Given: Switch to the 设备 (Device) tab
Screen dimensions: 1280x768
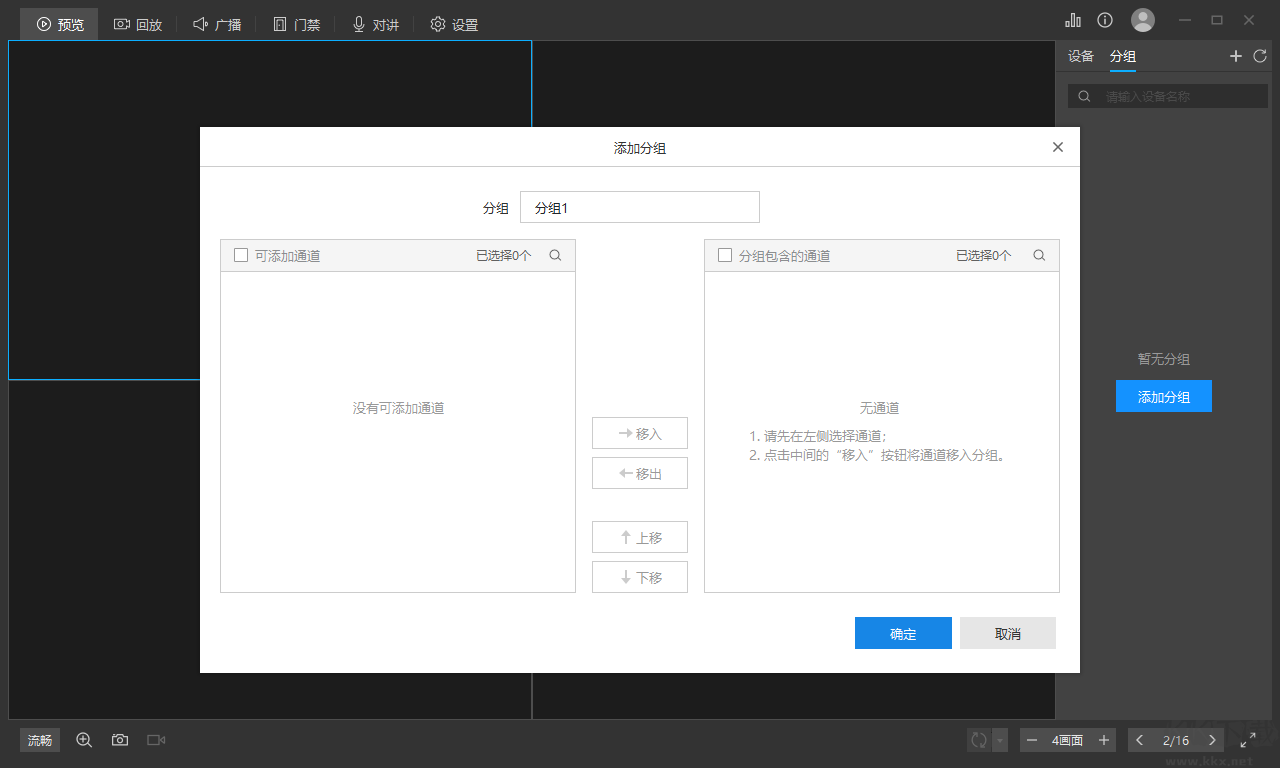Looking at the screenshot, I should pos(1080,57).
